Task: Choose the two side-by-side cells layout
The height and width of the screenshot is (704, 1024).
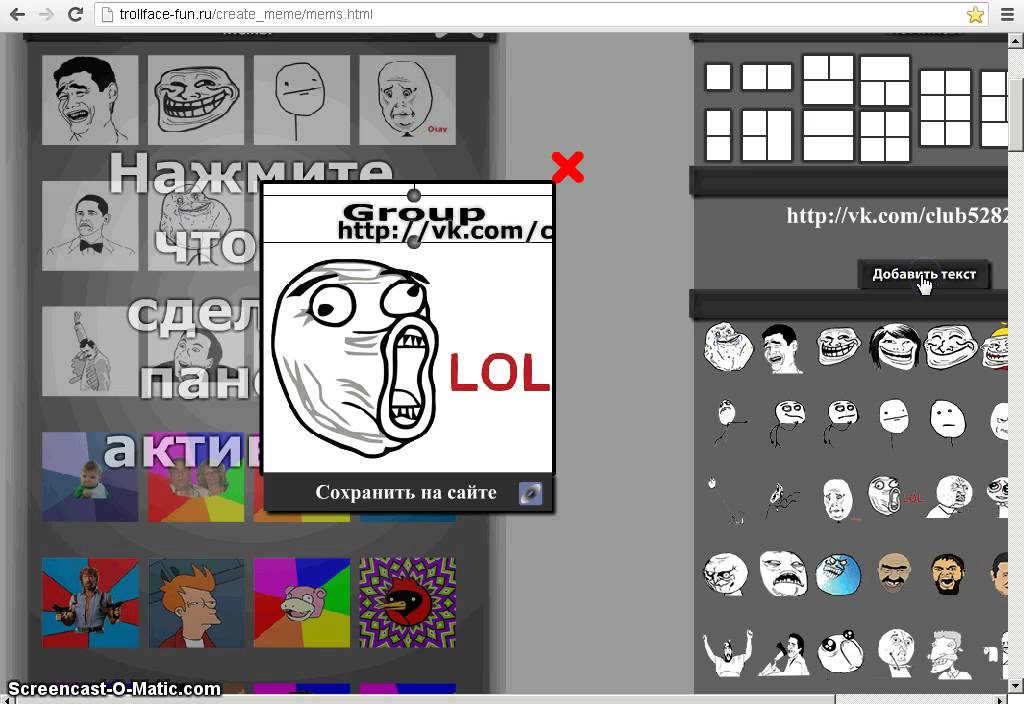Action: [767, 77]
